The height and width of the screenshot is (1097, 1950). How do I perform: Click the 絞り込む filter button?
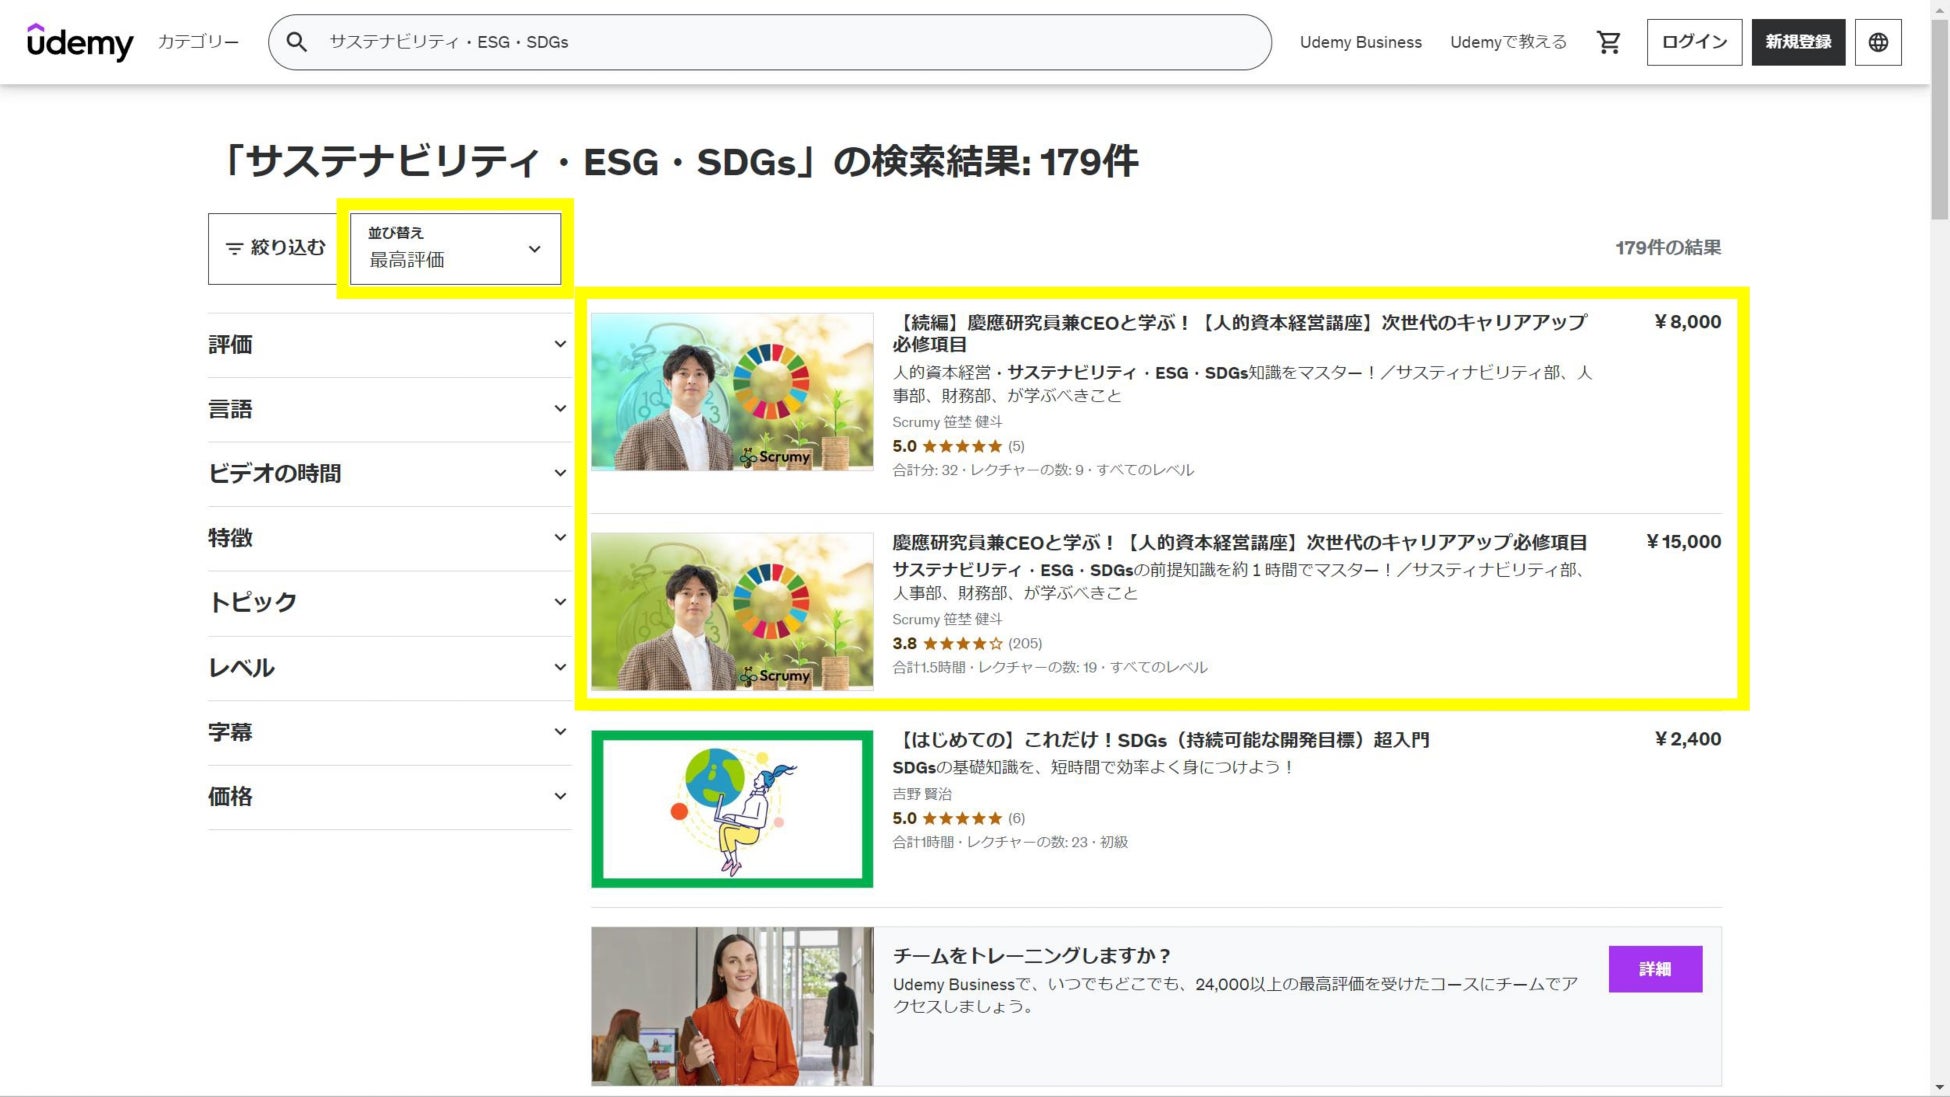(x=275, y=248)
